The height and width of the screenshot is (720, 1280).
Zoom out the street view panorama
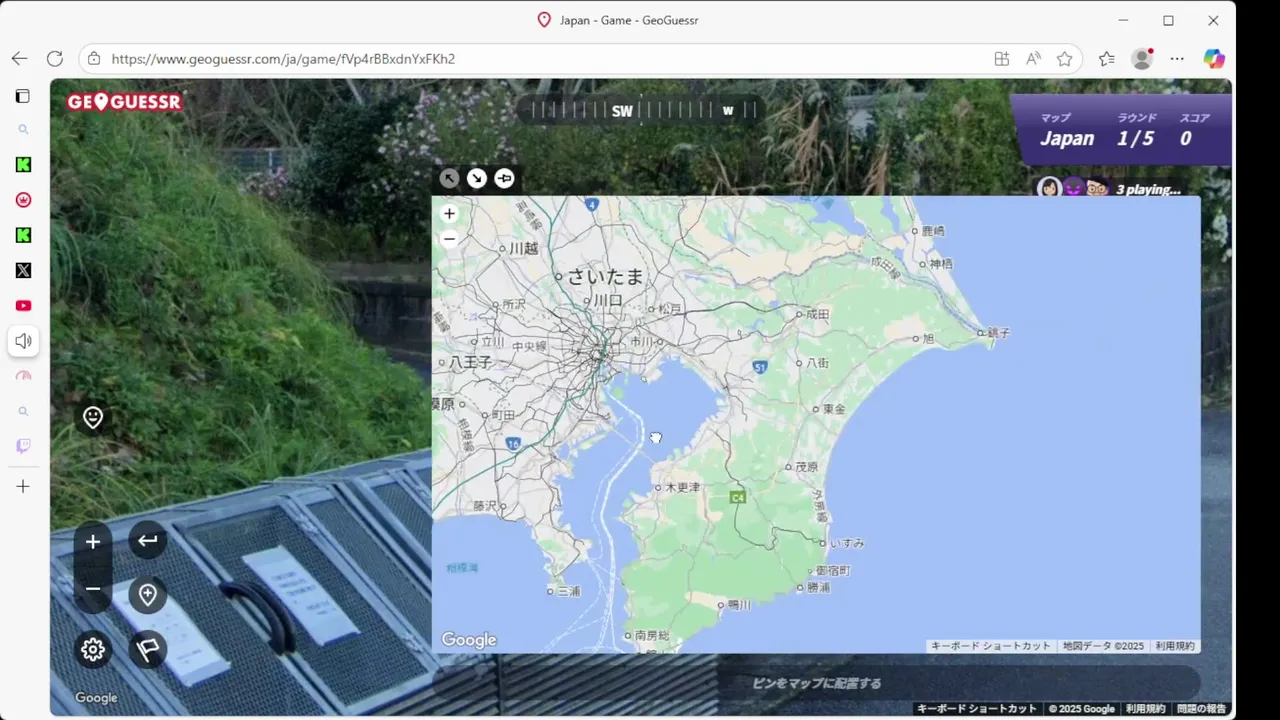93,589
